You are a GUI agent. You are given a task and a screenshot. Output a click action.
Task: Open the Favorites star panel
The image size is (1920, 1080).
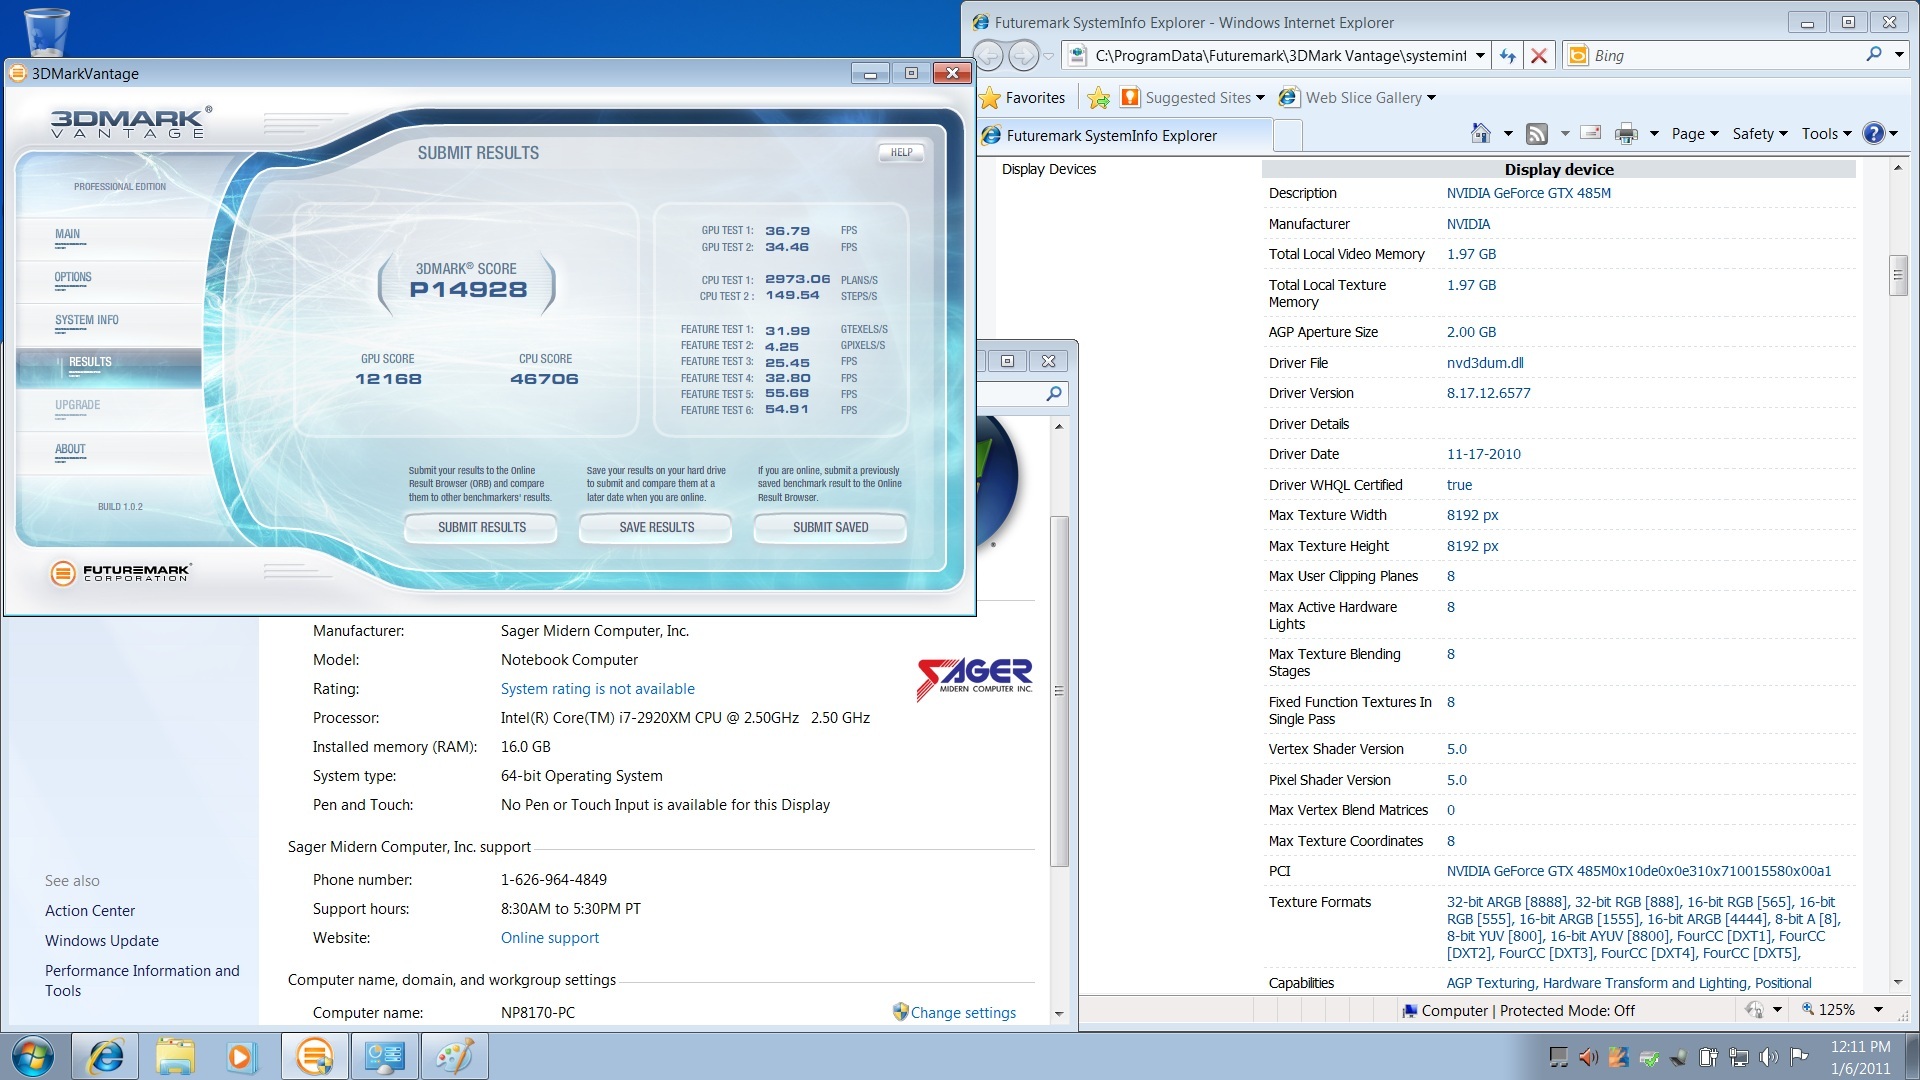click(1023, 98)
